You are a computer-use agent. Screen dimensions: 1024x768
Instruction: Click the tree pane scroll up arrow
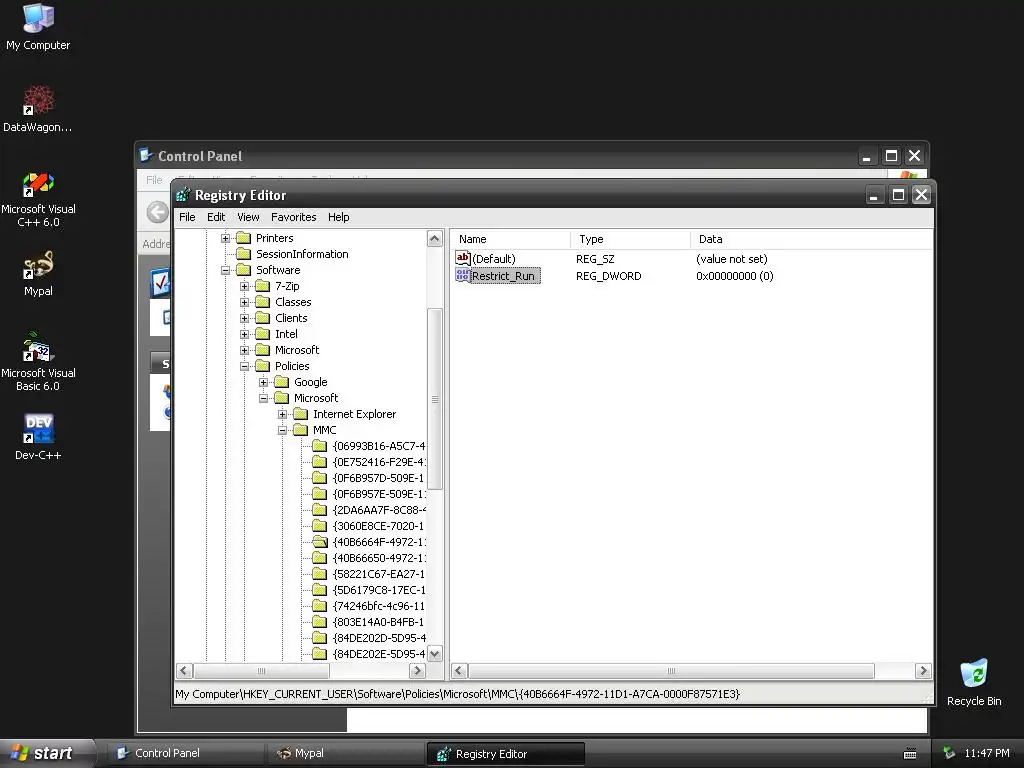(x=435, y=239)
